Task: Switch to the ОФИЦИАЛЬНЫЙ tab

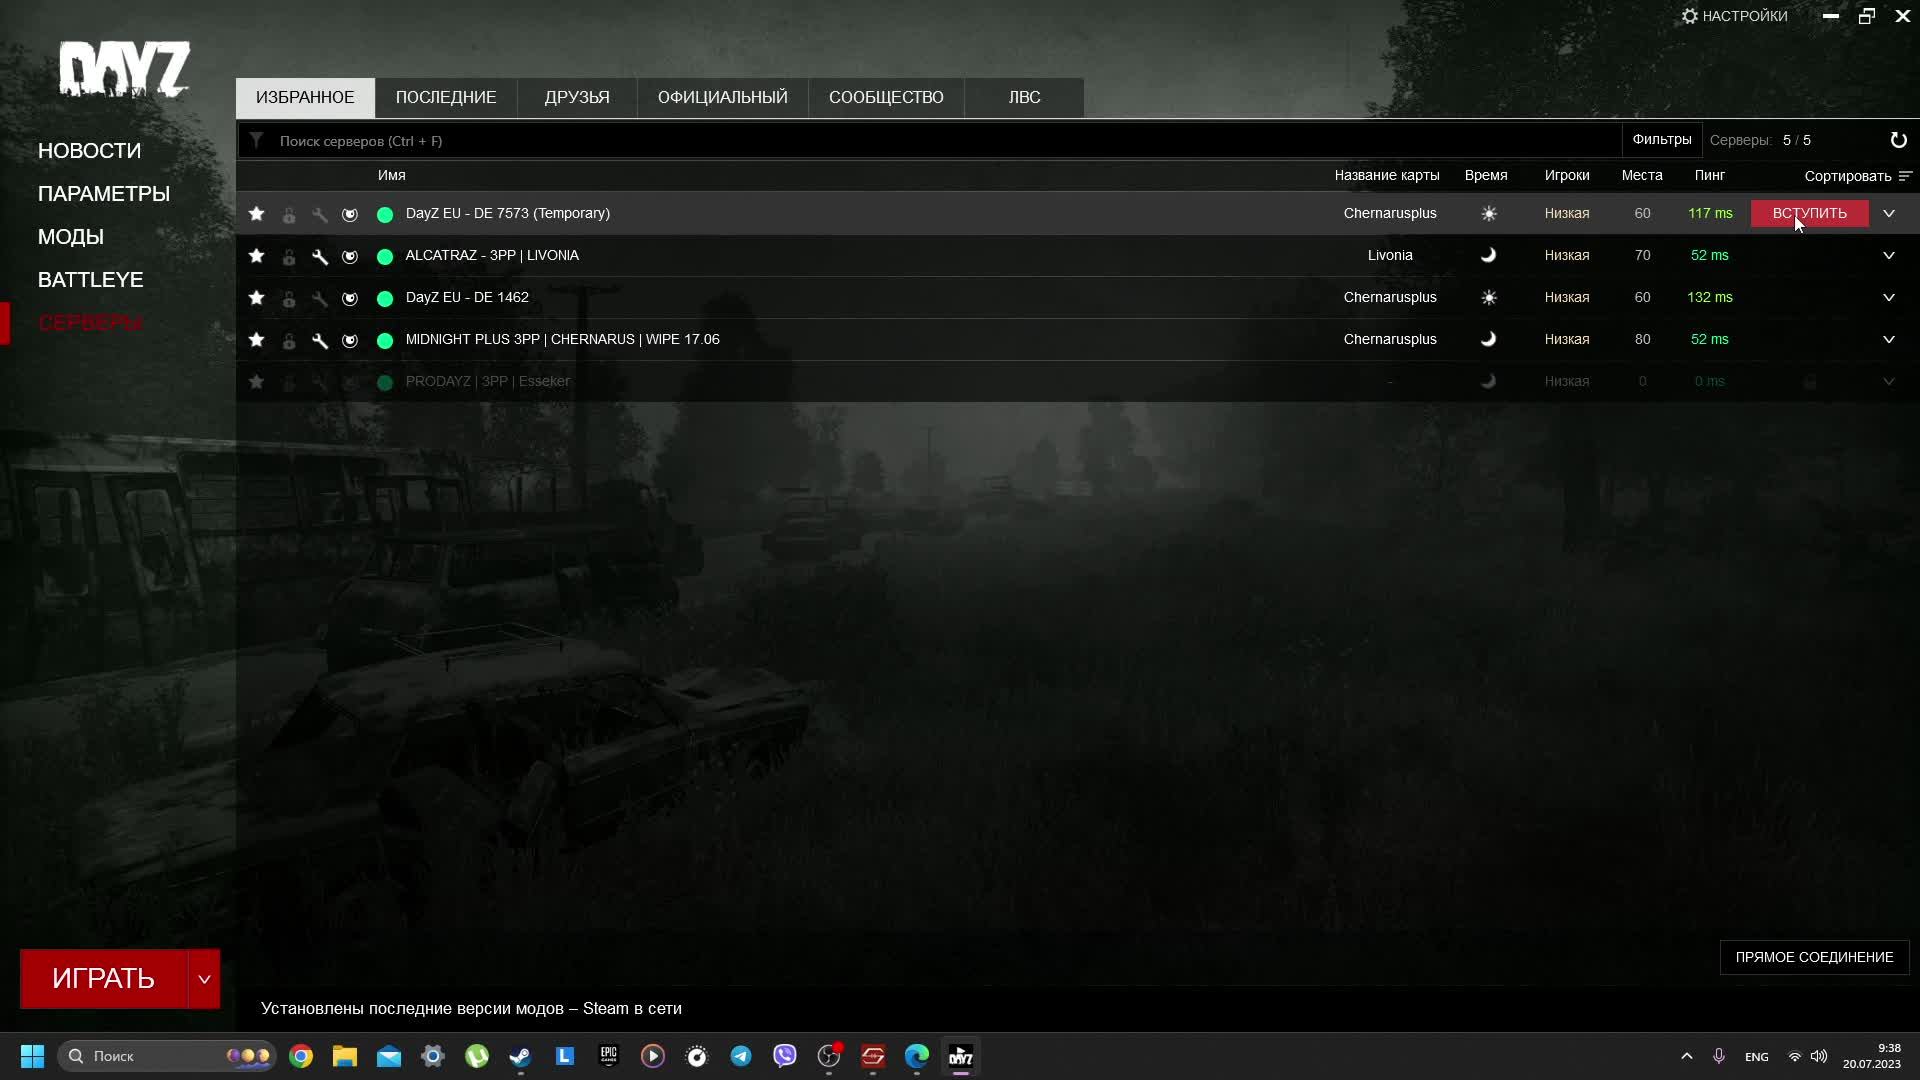Action: click(x=721, y=97)
